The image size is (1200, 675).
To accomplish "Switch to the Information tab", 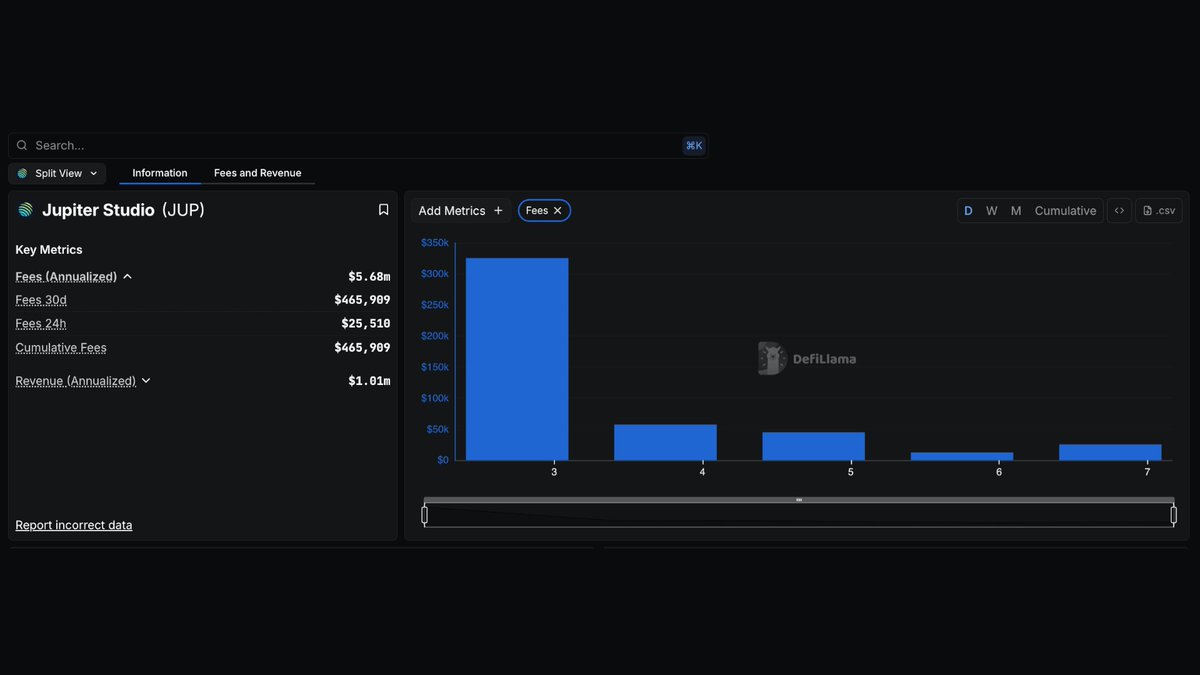I will (x=160, y=173).
